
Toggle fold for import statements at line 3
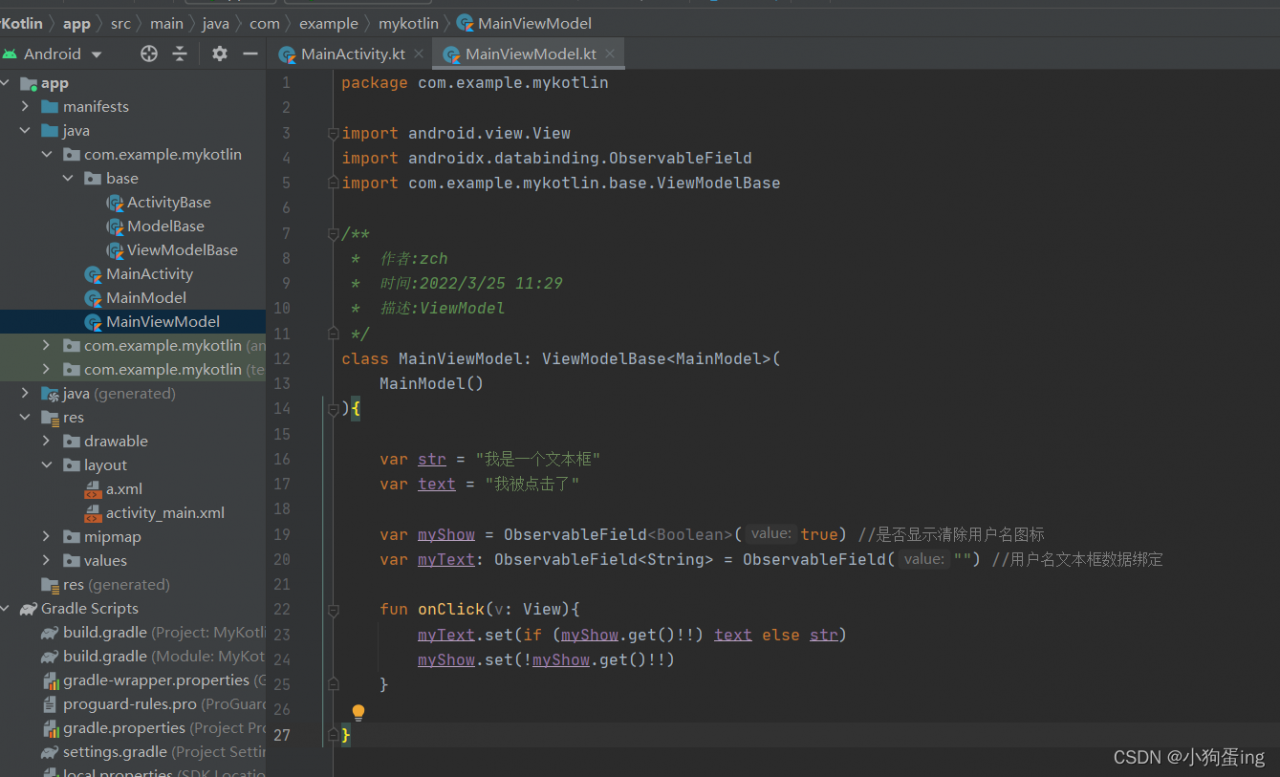333,134
